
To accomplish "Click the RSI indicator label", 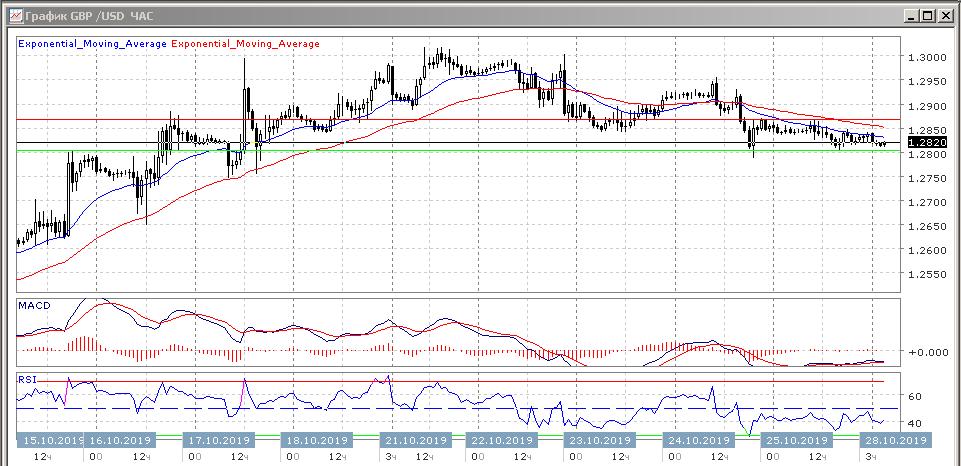I will point(29,379).
